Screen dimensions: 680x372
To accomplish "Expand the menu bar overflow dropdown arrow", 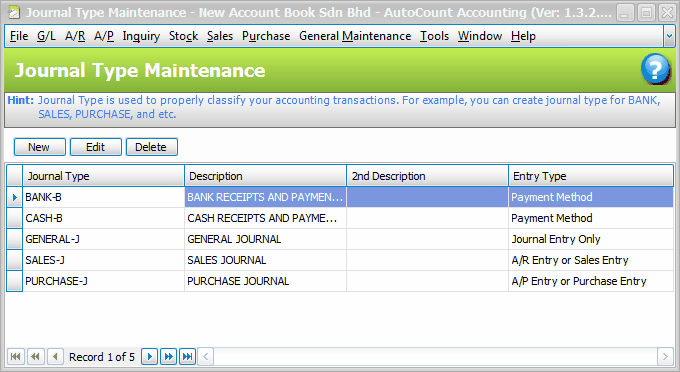I will (x=669, y=36).
